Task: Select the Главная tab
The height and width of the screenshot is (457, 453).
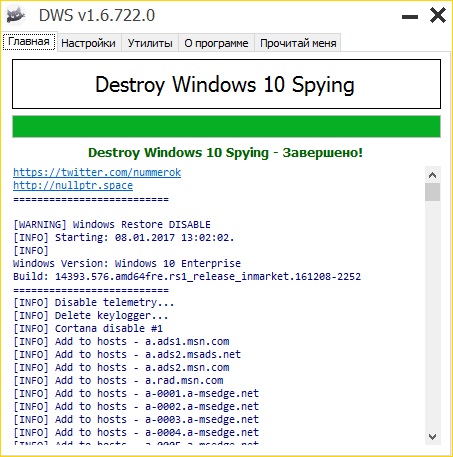Action: click(x=29, y=42)
